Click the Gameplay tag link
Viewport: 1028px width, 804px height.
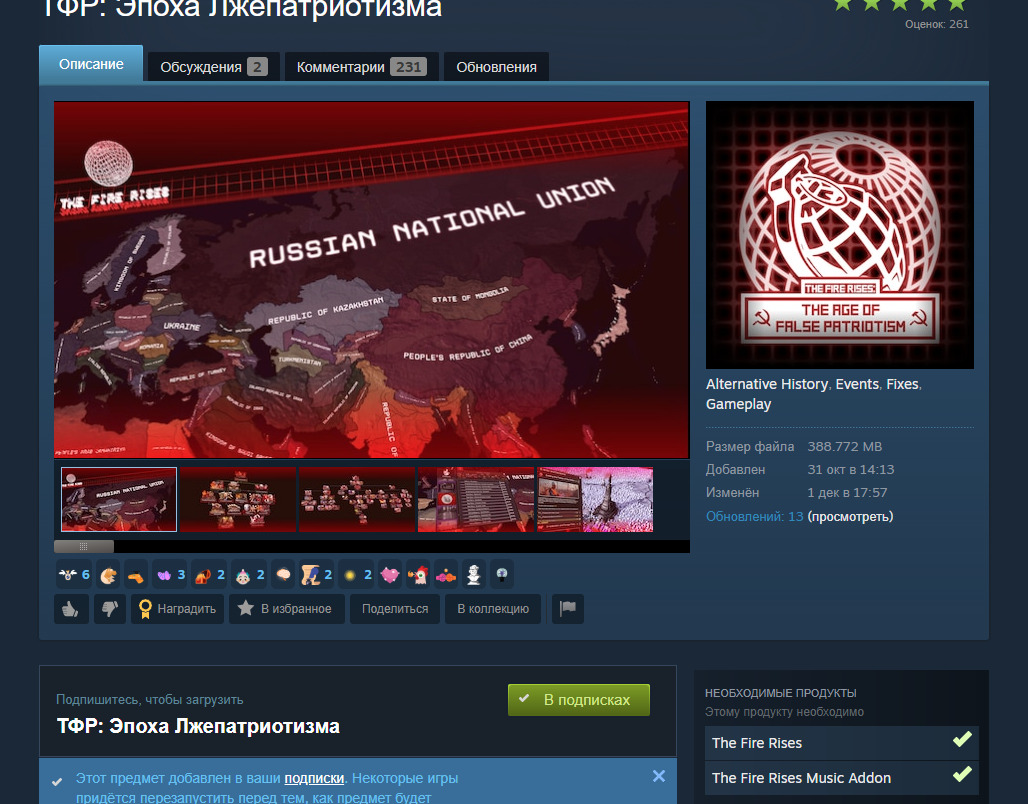click(738, 404)
